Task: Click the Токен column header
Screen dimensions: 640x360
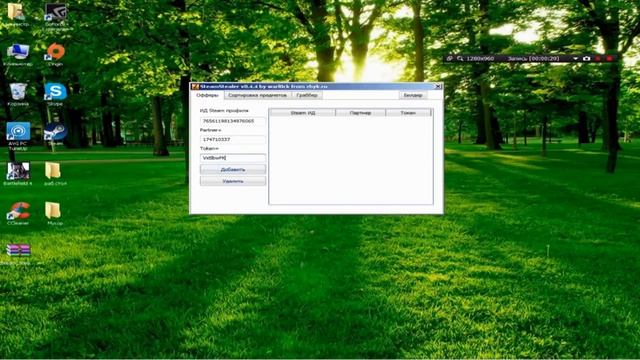Action: pos(408,113)
